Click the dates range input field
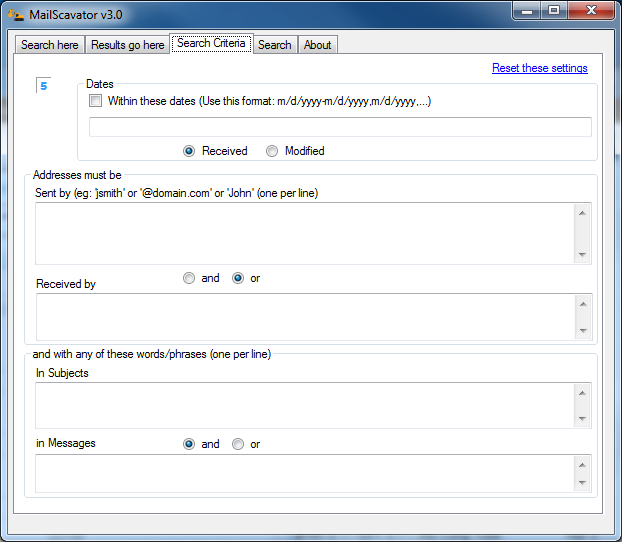The image size is (622, 542). click(340, 127)
